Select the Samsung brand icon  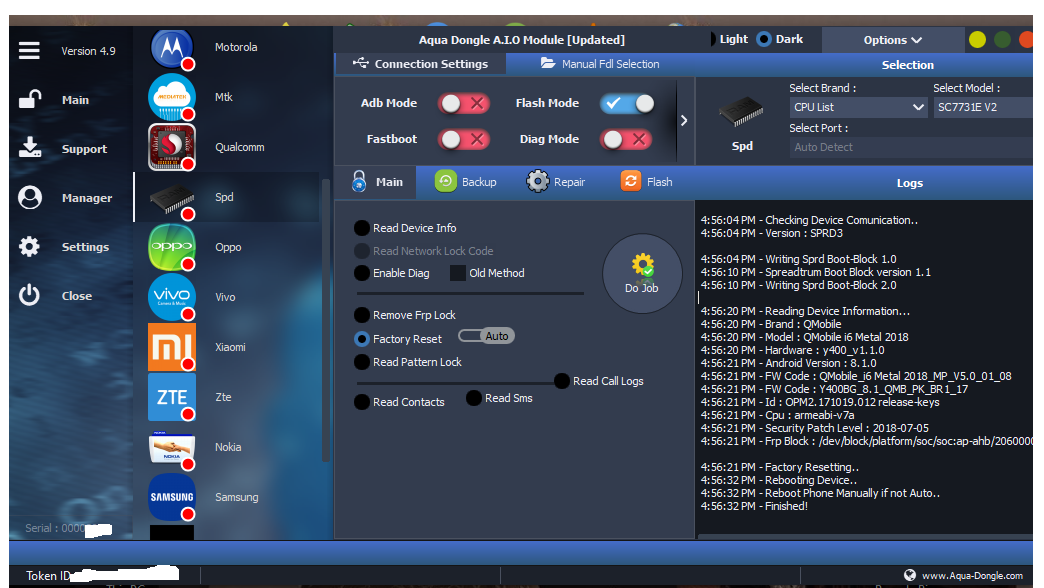172,497
